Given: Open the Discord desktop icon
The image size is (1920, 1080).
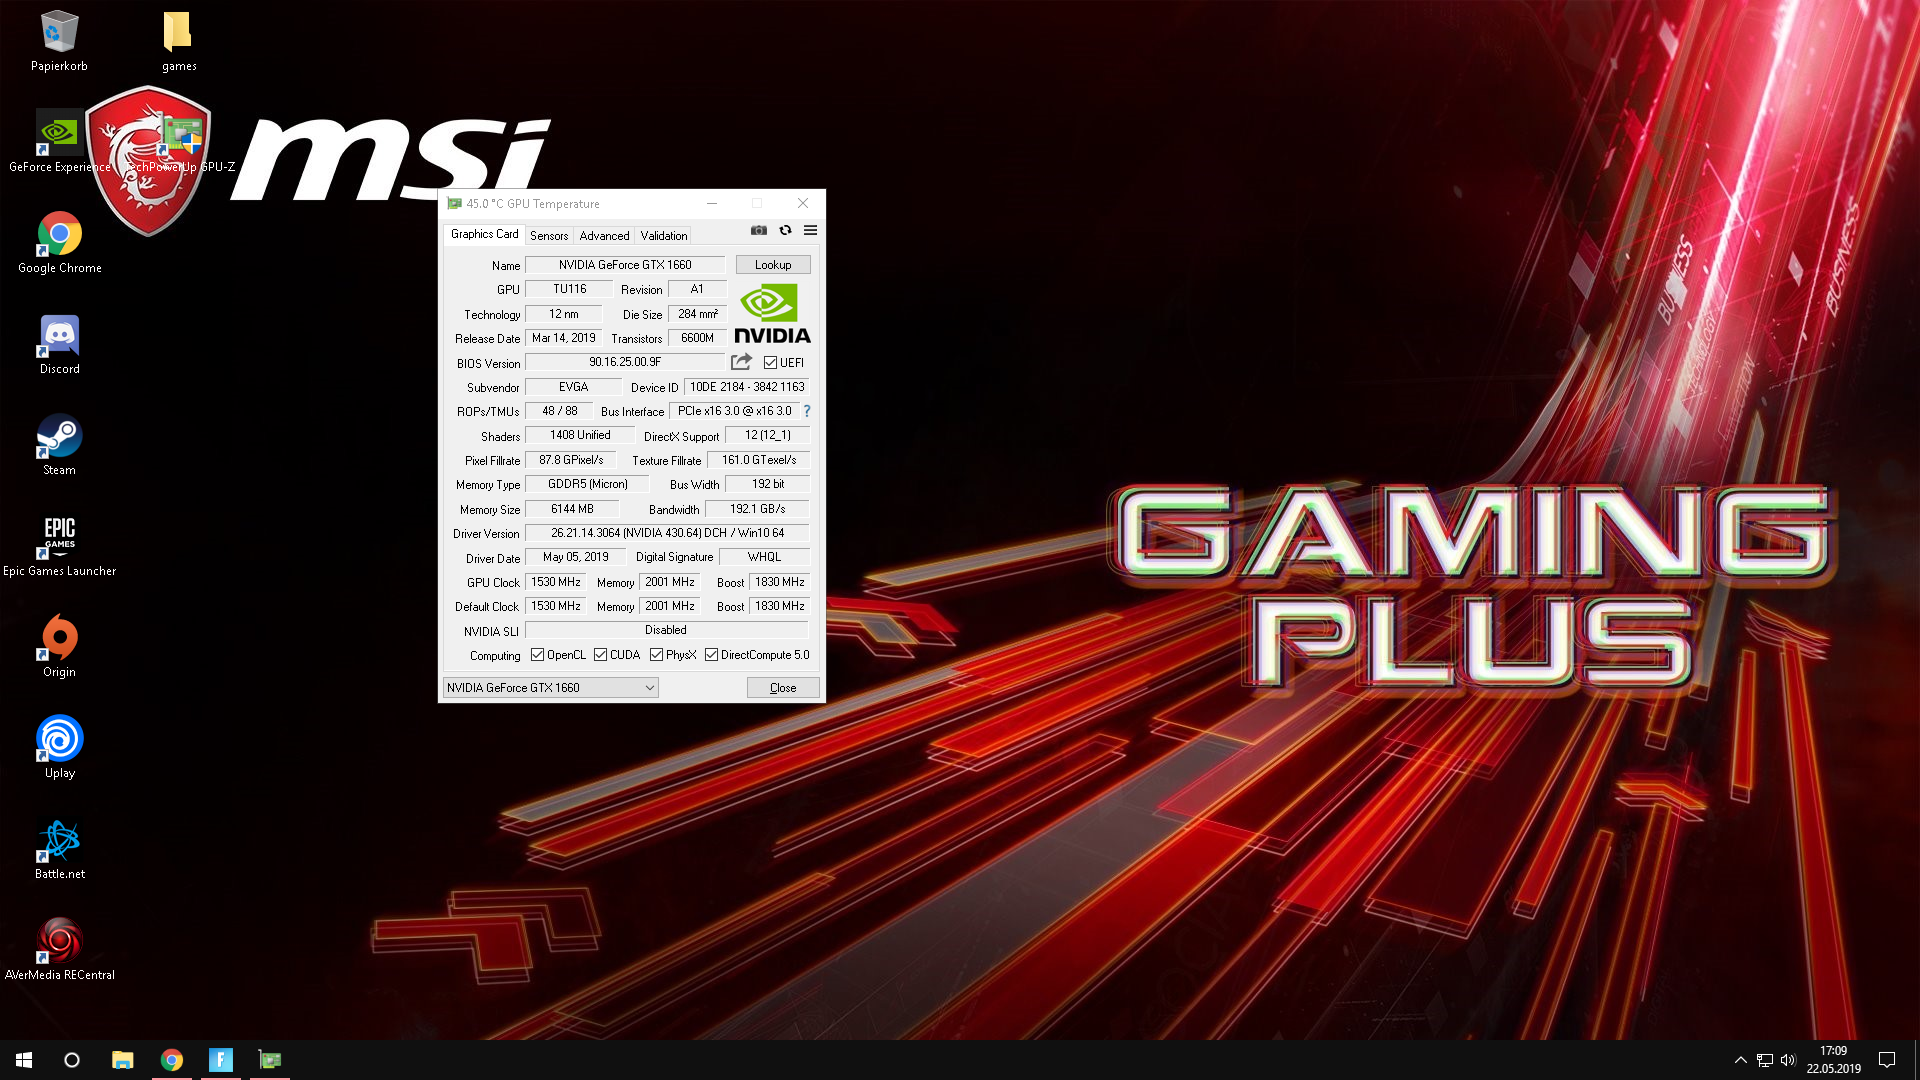Looking at the screenshot, I should click(59, 336).
